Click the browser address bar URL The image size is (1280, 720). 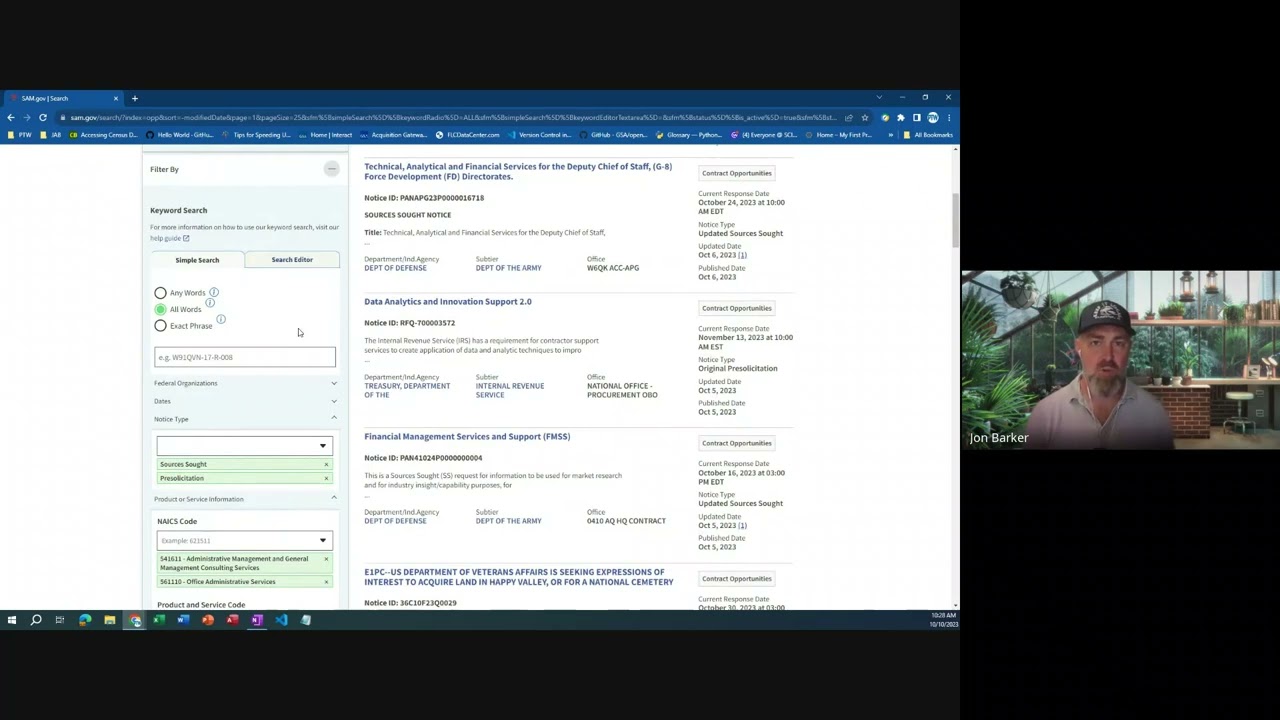[x=453, y=117]
